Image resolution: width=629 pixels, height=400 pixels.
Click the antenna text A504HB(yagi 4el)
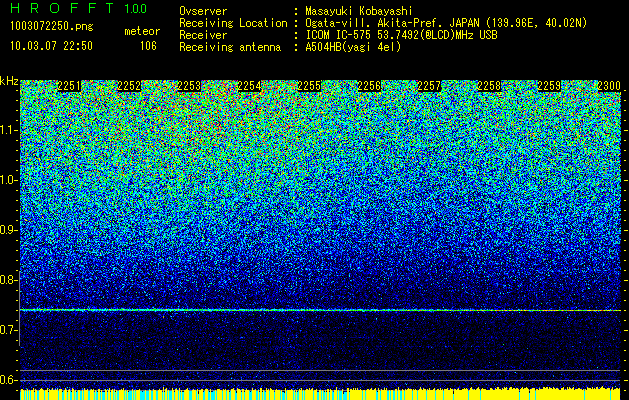pyautogui.click(x=353, y=47)
